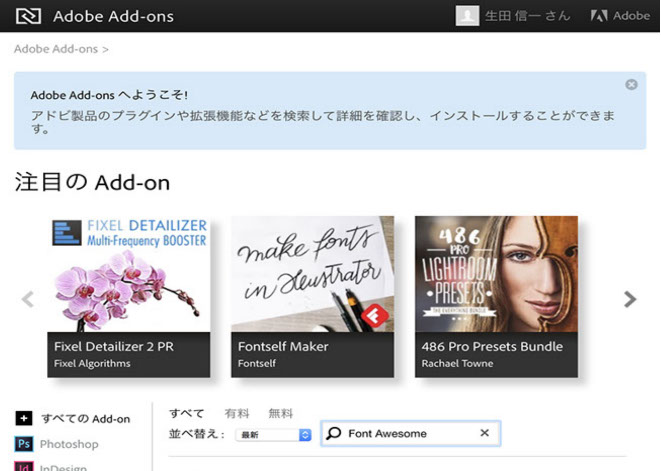The image size is (661, 471).
Task: Select the 無料 free filter tab
Action: click(281, 413)
